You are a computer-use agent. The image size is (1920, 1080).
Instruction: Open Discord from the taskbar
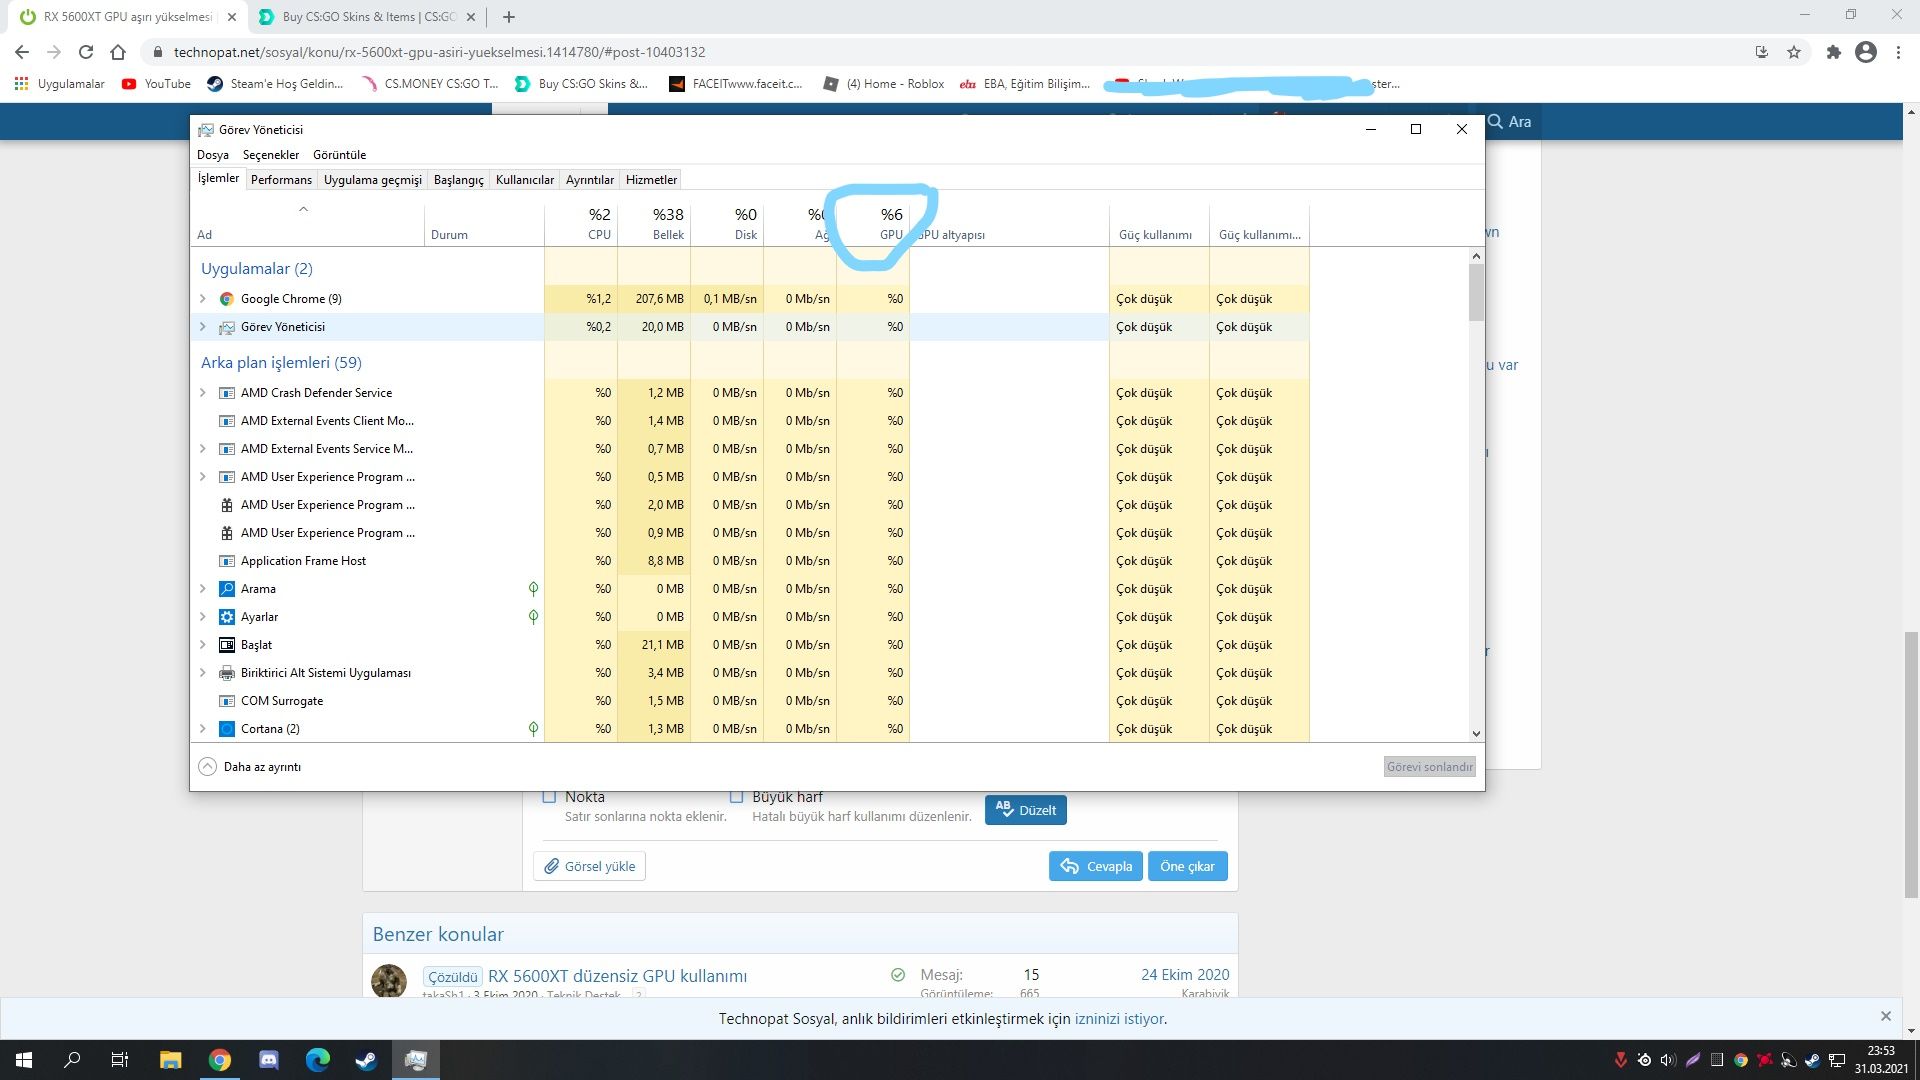click(269, 1060)
